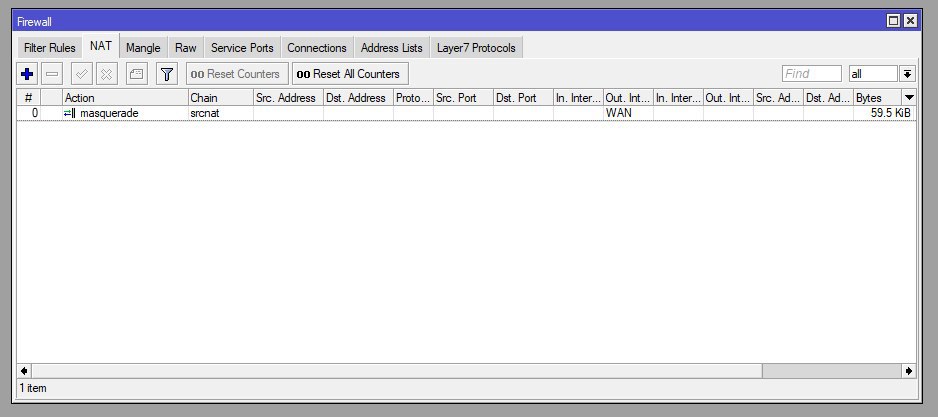Click the srcnat chain cell
The height and width of the screenshot is (417, 938).
[x=221, y=113]
